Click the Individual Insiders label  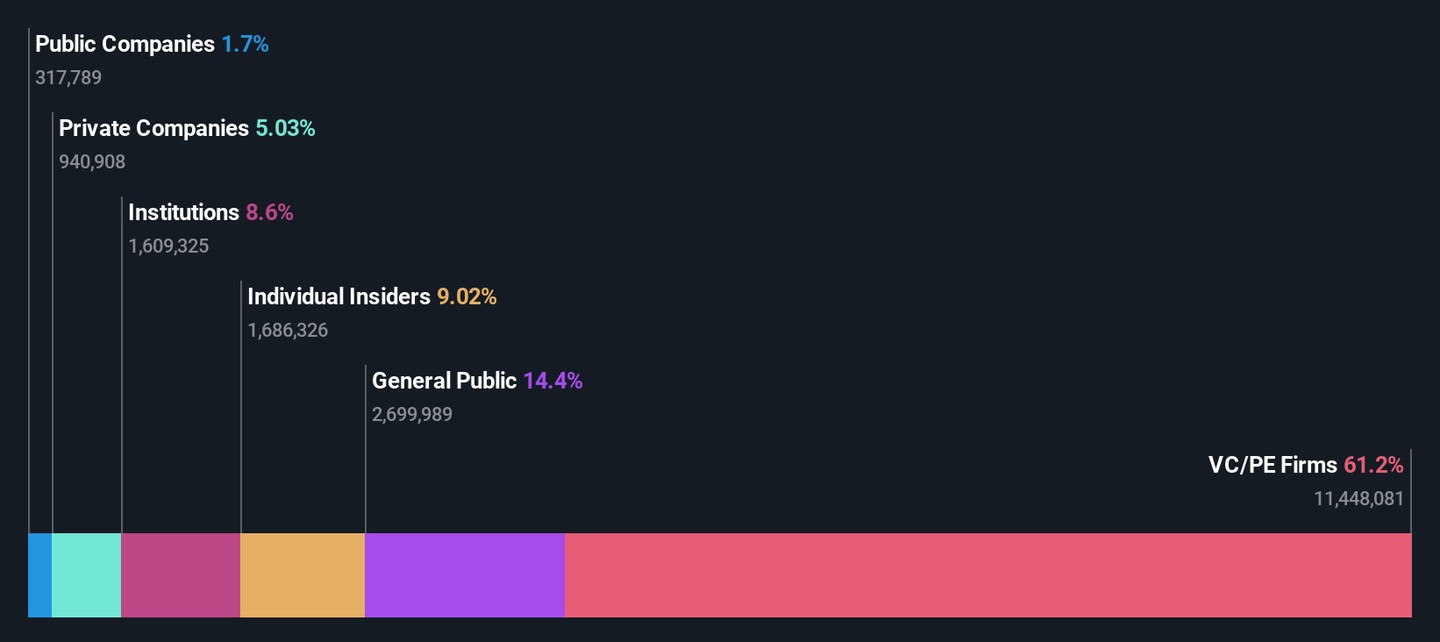point(339,296)
